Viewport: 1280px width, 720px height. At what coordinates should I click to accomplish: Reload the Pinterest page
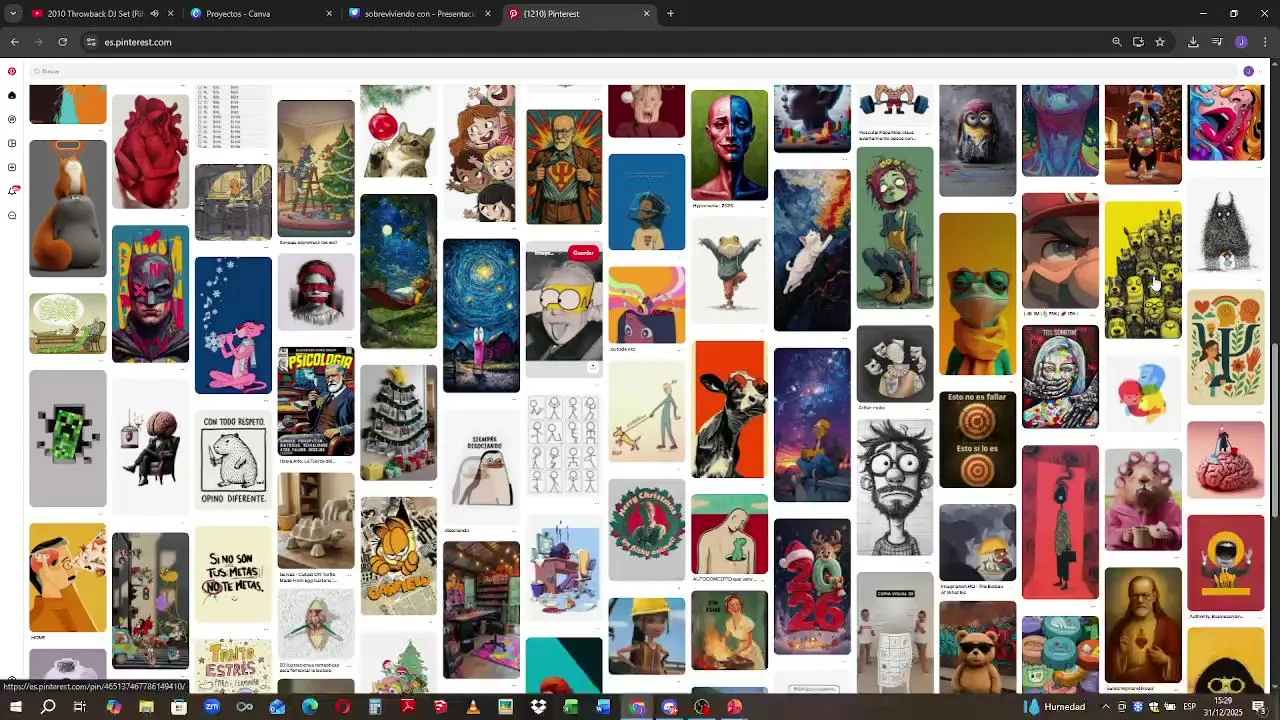pos(62,42)
